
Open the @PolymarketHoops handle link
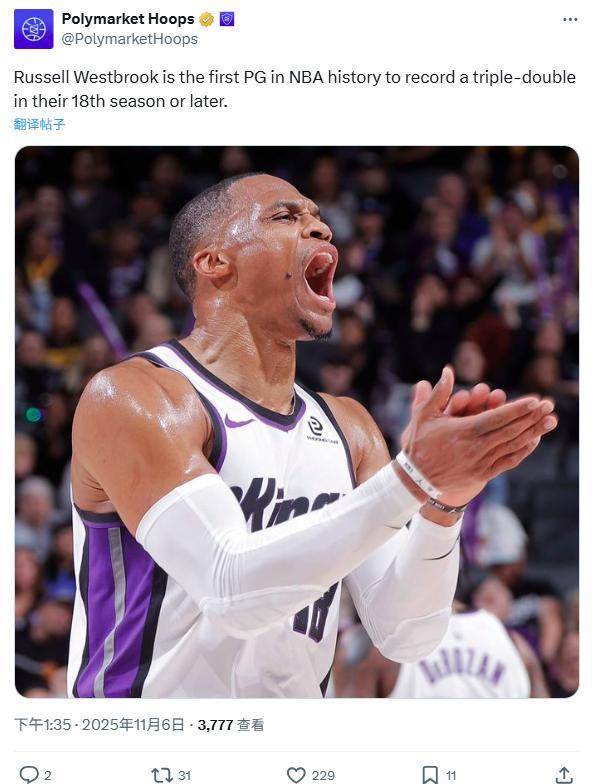pyautogui.click(x=130, y=39)
